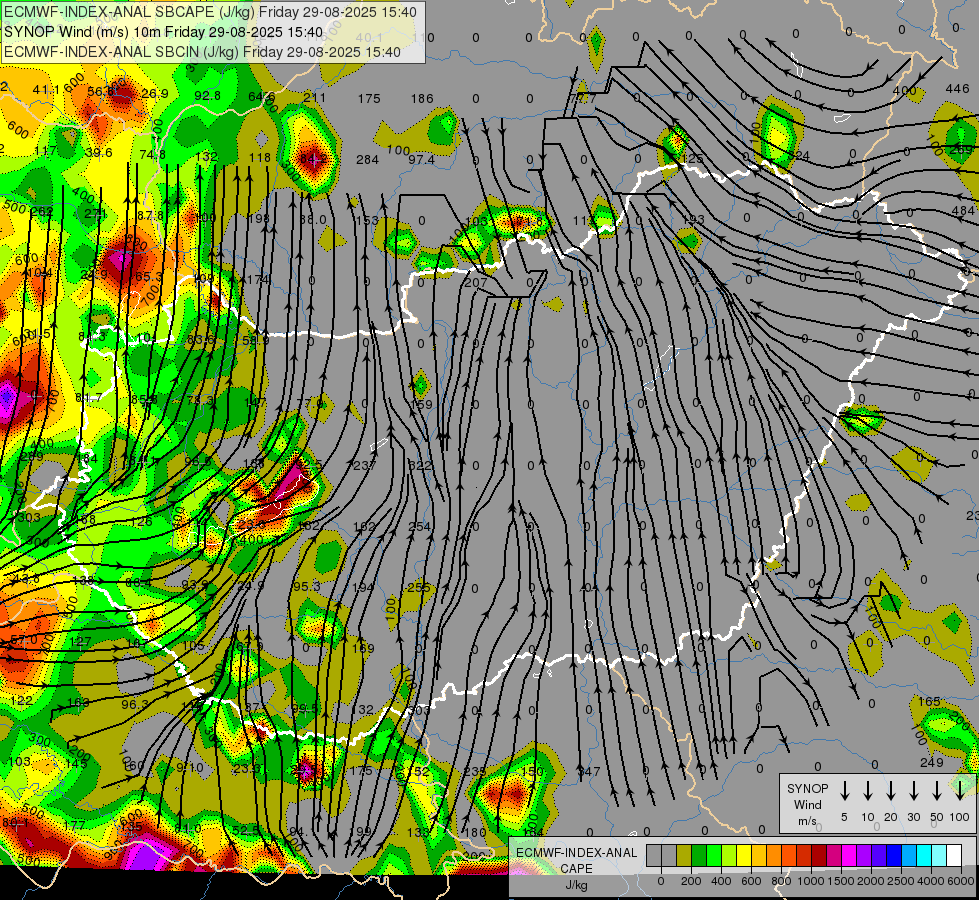Viewport: 979px width, 900px height.
Task: Click the map value '237'
Action: click(x=365, y=465)
